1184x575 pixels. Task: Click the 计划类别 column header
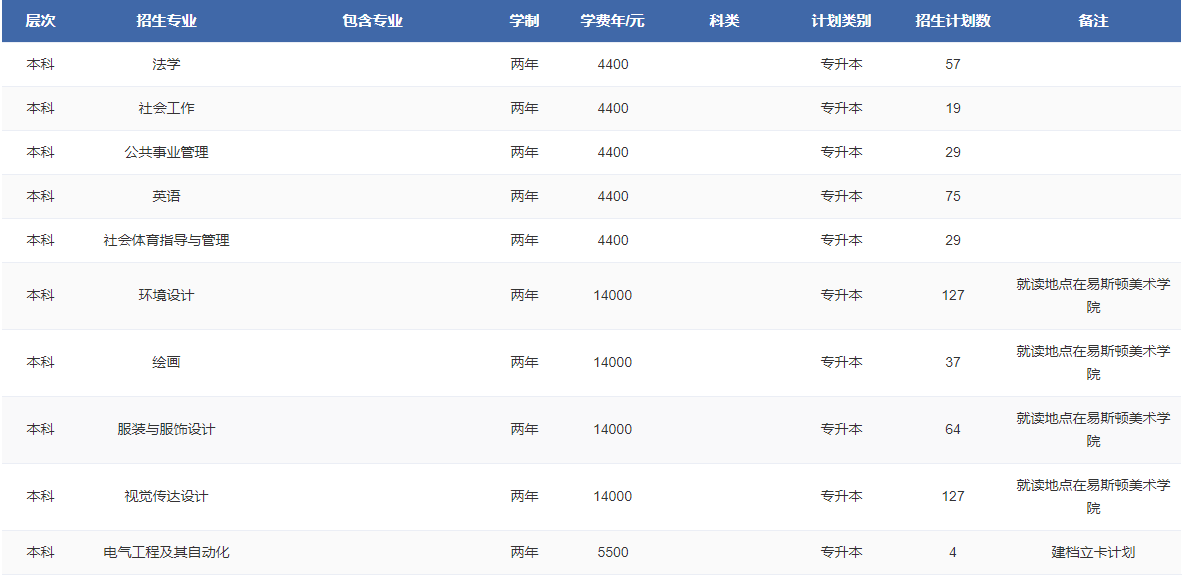click(841, 21)
